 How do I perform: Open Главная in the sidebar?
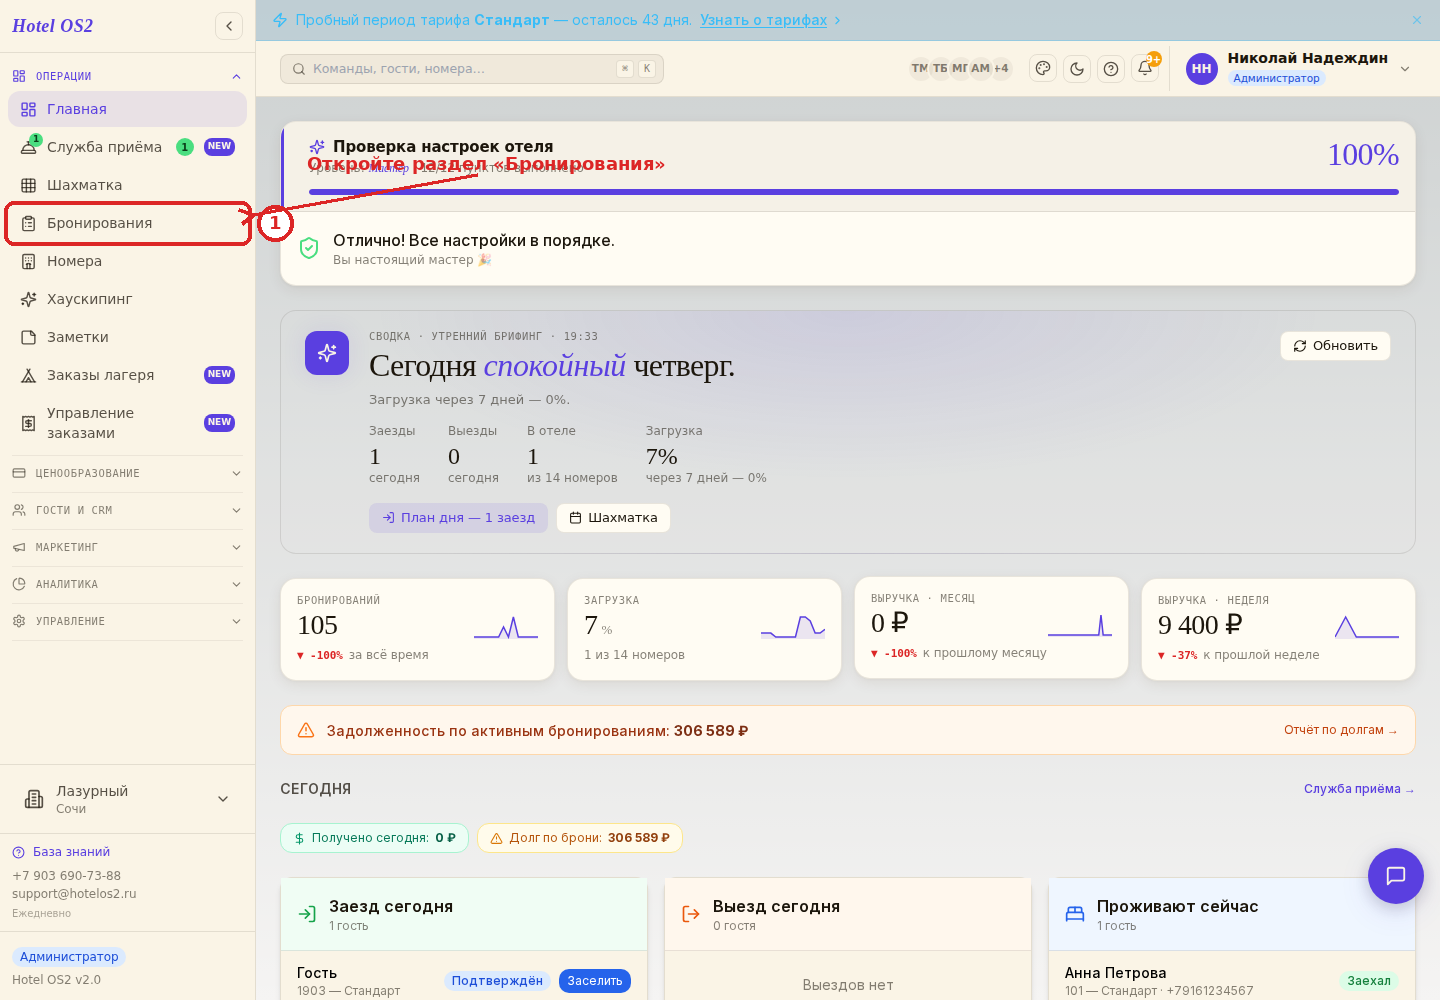pyautogui.click(x=127, y=109)
